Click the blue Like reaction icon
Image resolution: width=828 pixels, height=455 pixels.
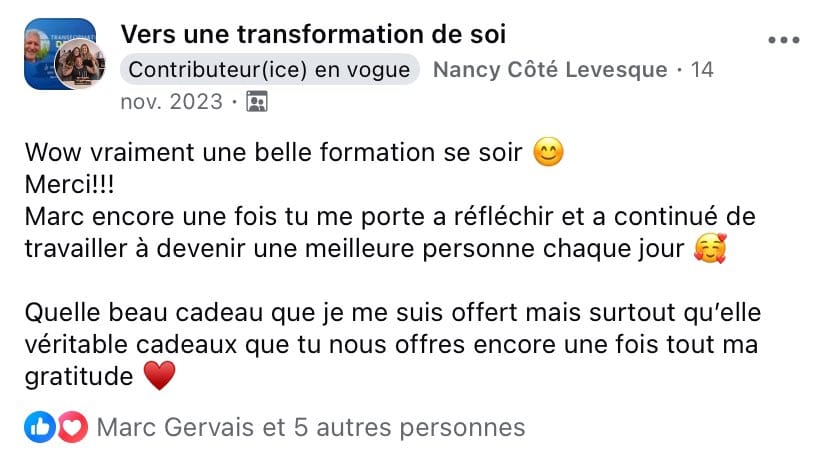pos(41,428)
